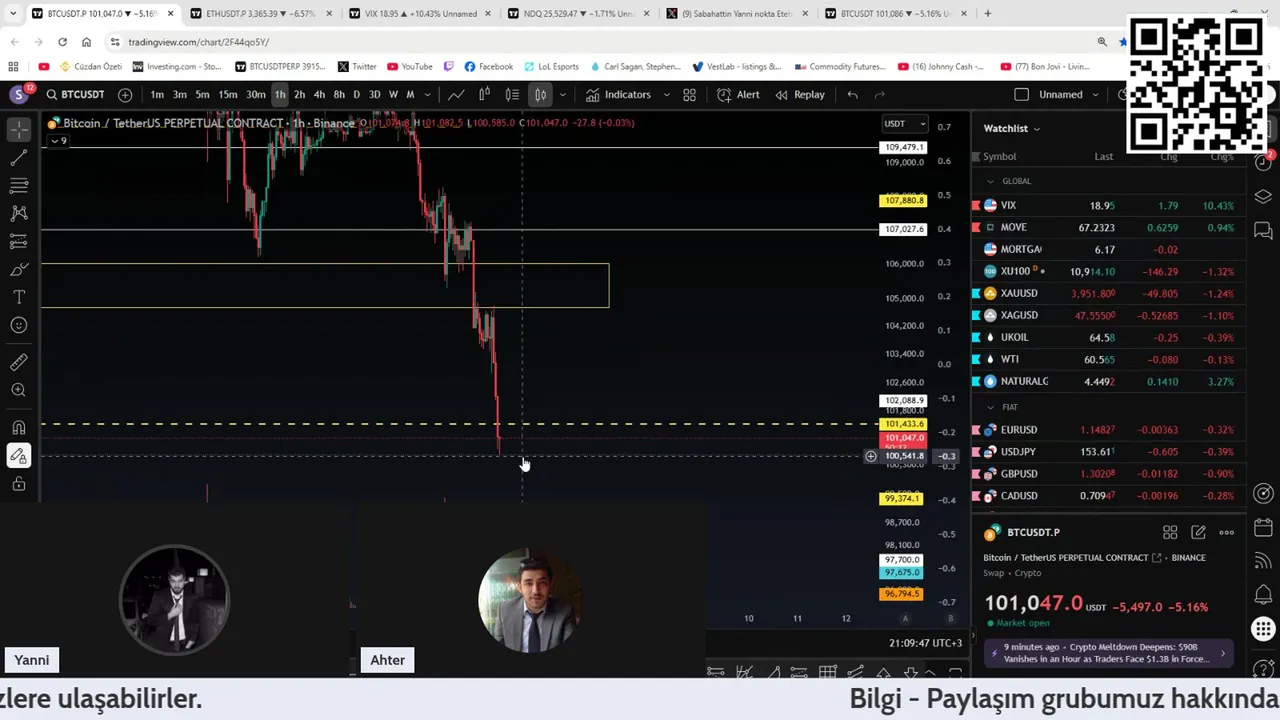Open the patterns drawing tools
This screenshot has width=1280, height=720.
(x=19, y=213)
